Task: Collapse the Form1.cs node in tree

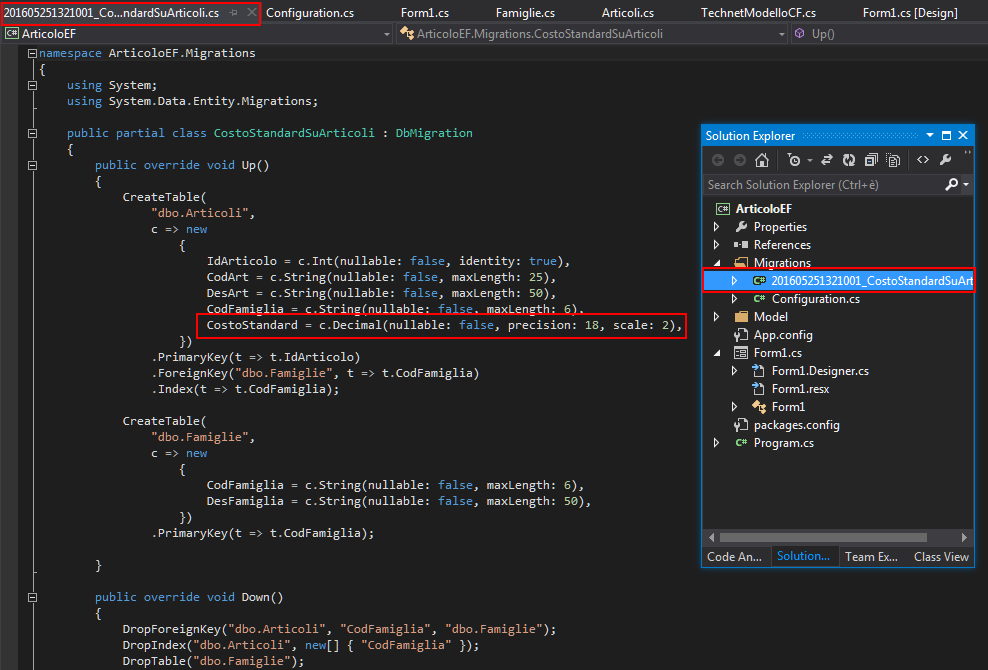Action: 717,353
